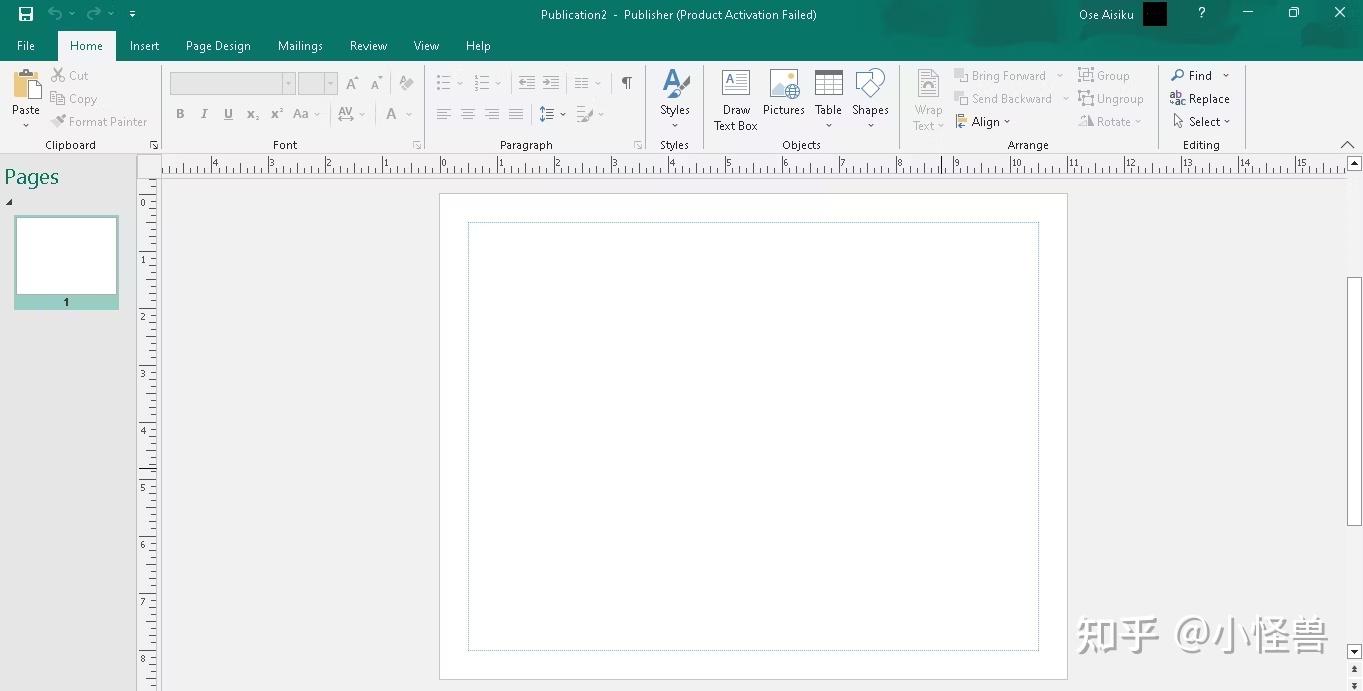Click the Replace button

pyautogui.click(x=1201, y=98)
